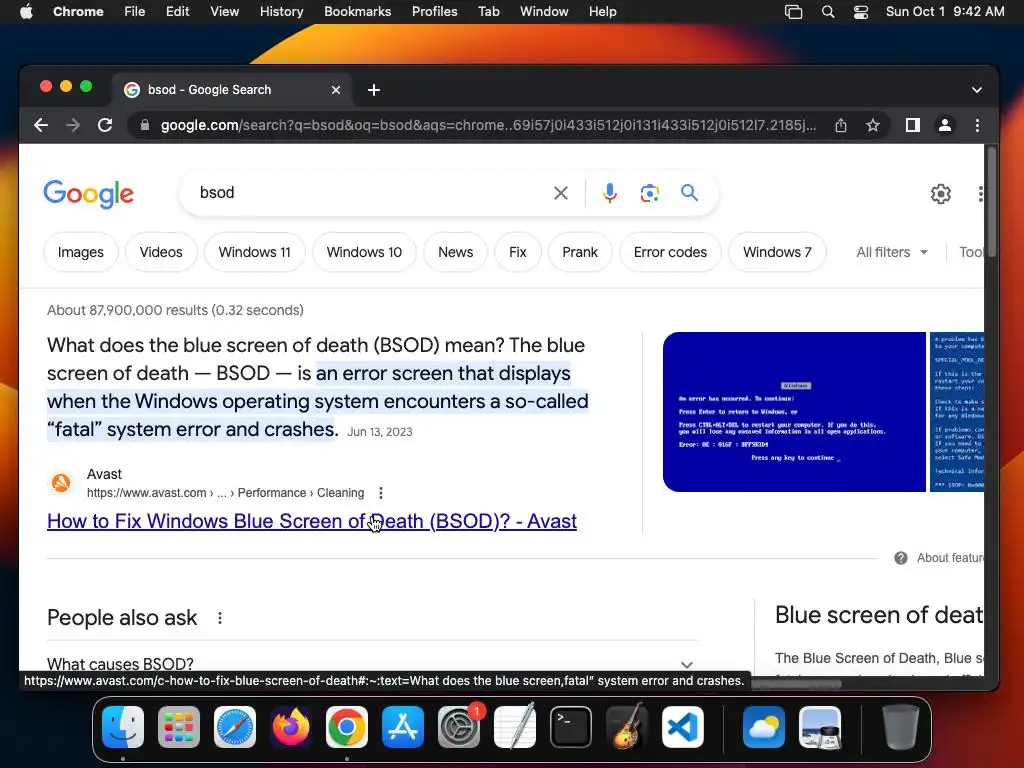Select the Prank filter chip

[580, 252]
